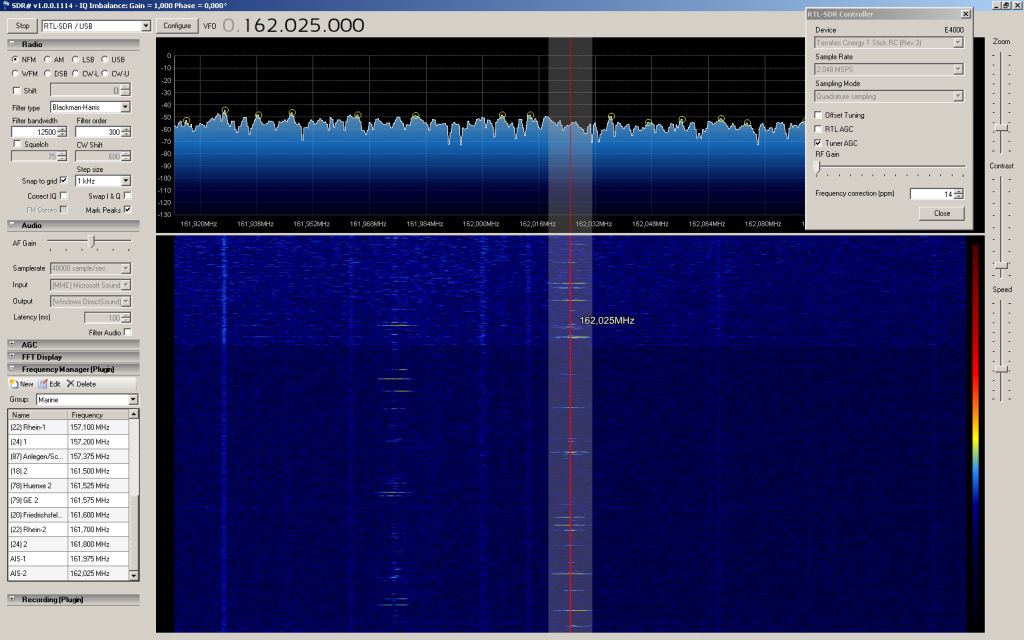
Task: Expand the AGC panel section
Action: 13,344
